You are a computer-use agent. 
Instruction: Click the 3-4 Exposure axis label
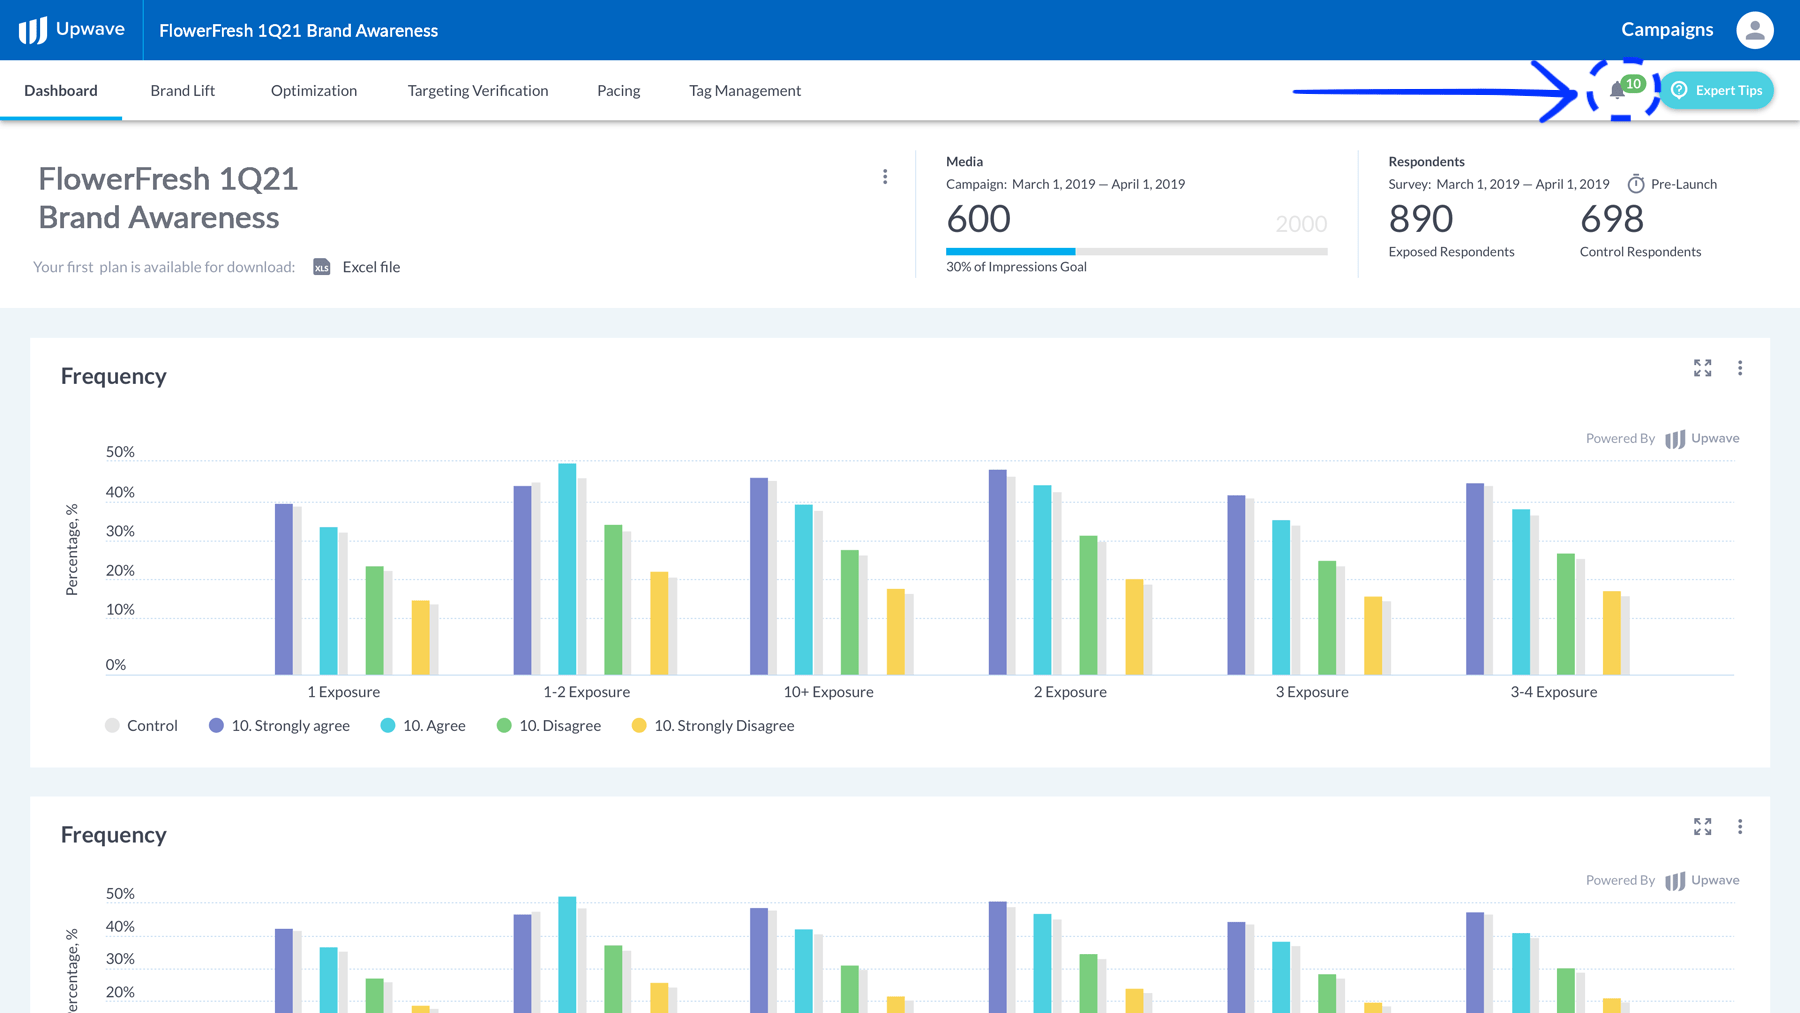point(1553,692)
